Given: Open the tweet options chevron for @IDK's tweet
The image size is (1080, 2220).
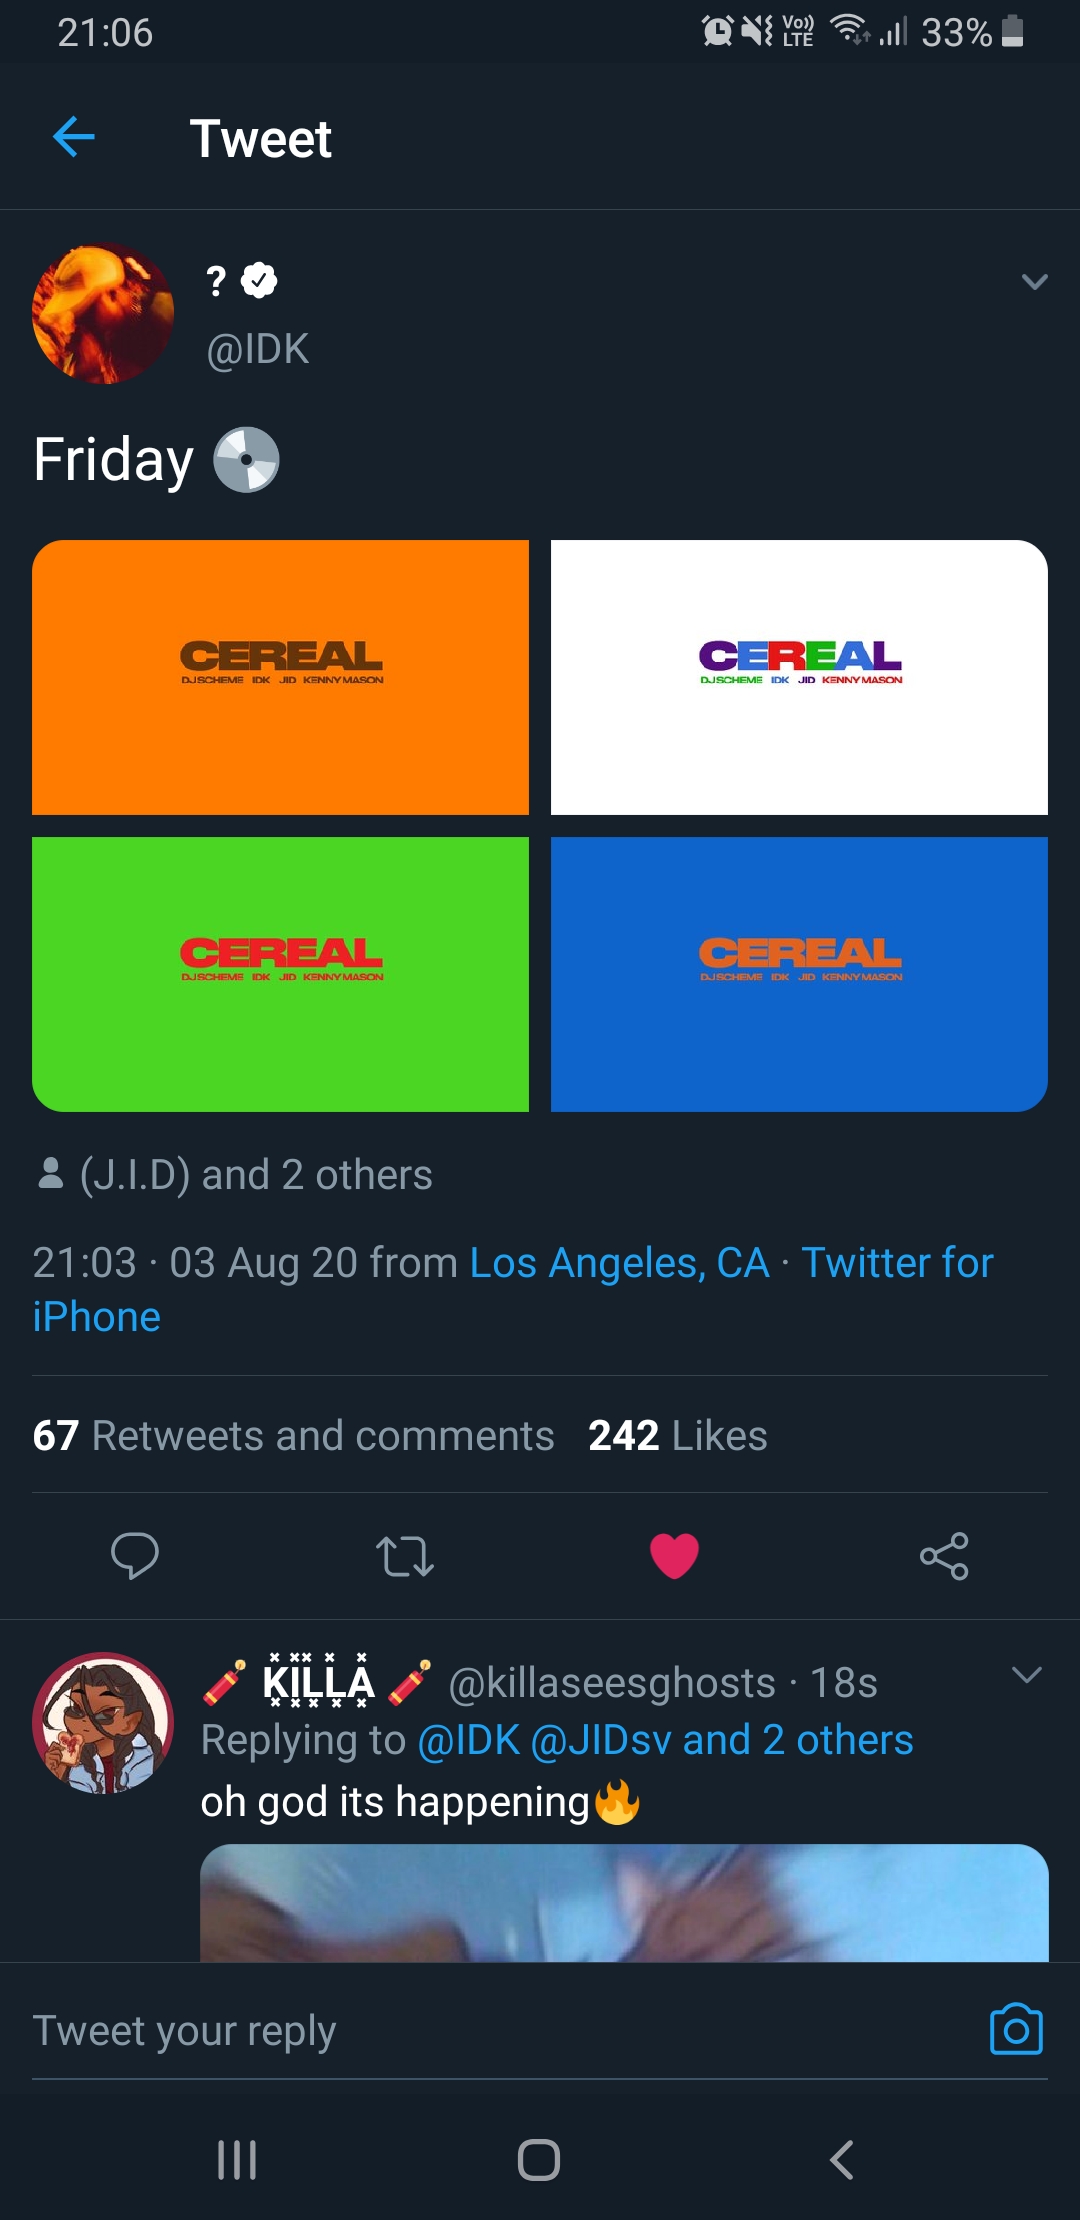Looking at the screenshot, I should [1033, 283].
